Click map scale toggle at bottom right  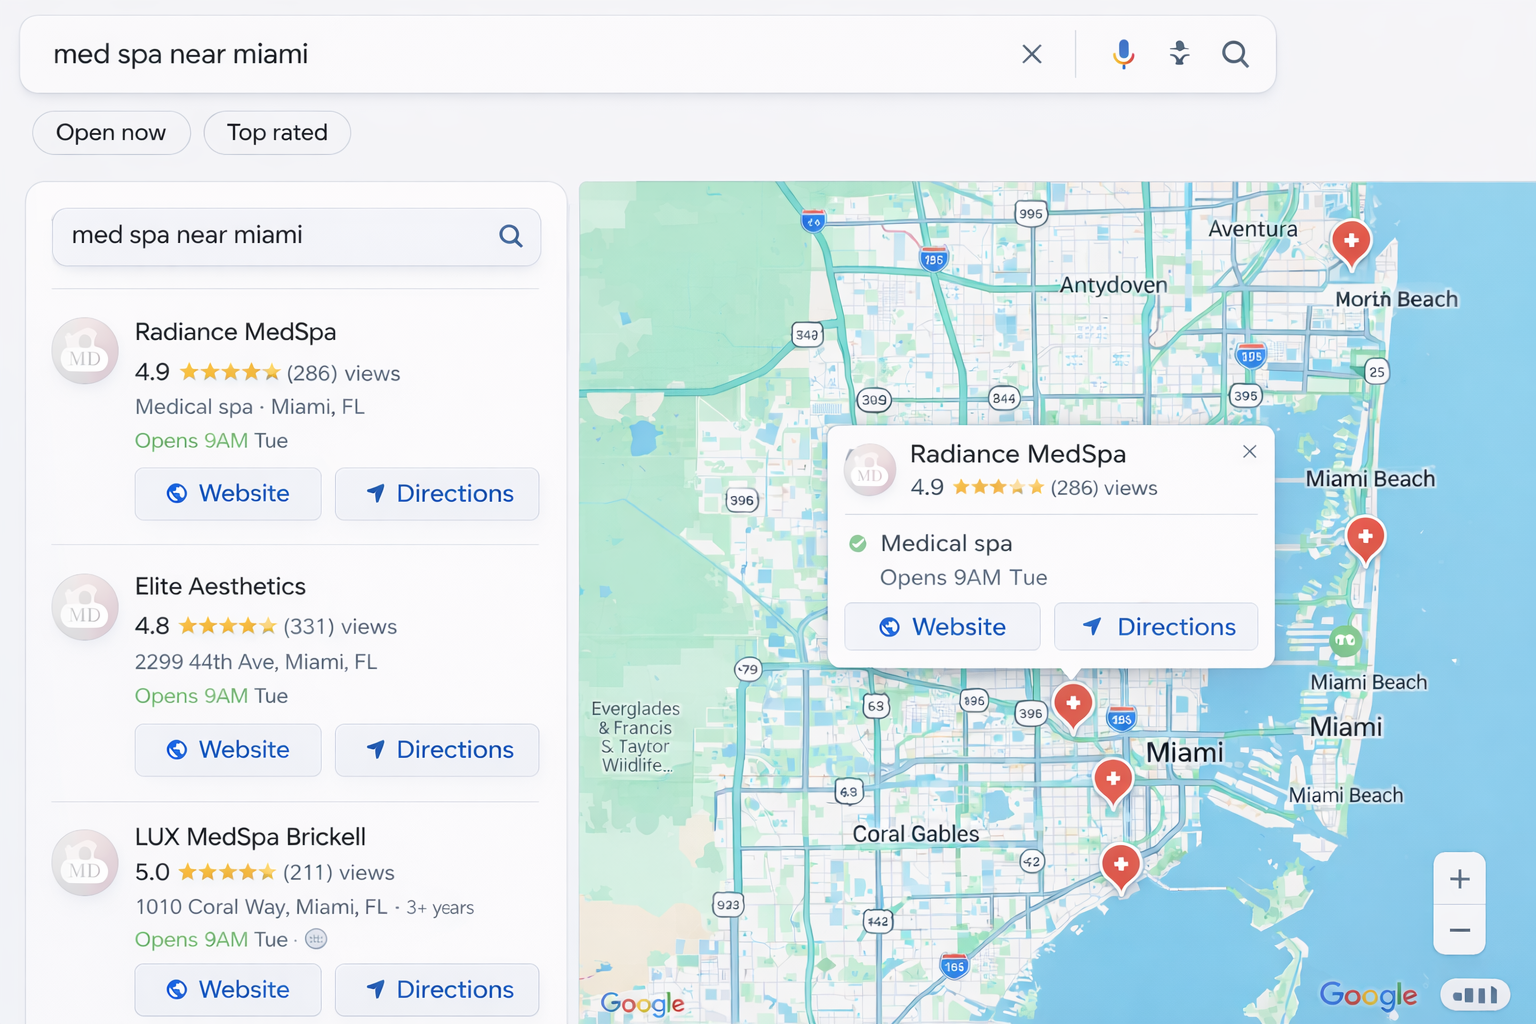coord(1475,995)
